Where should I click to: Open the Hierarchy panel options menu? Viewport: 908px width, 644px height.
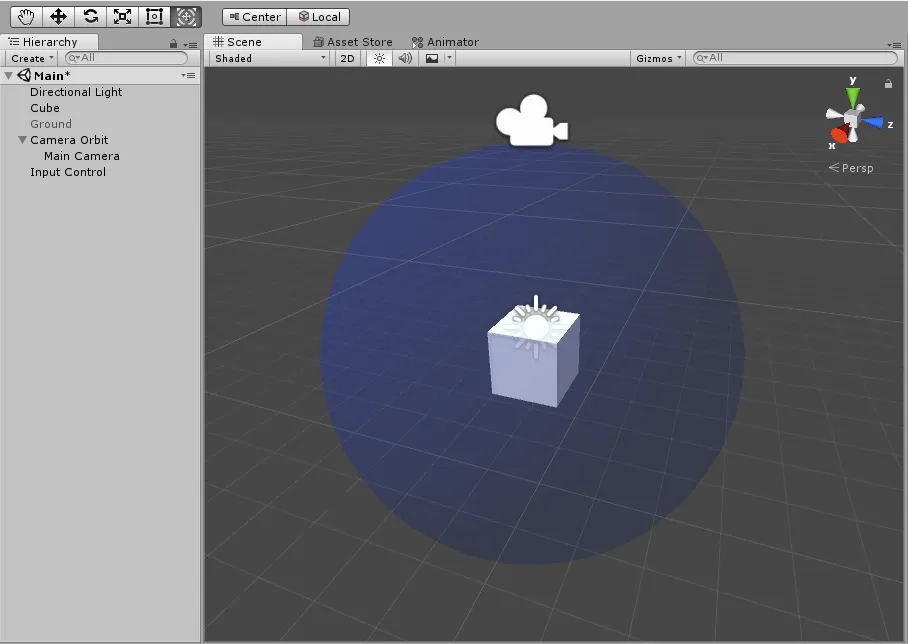click(190, 44)
